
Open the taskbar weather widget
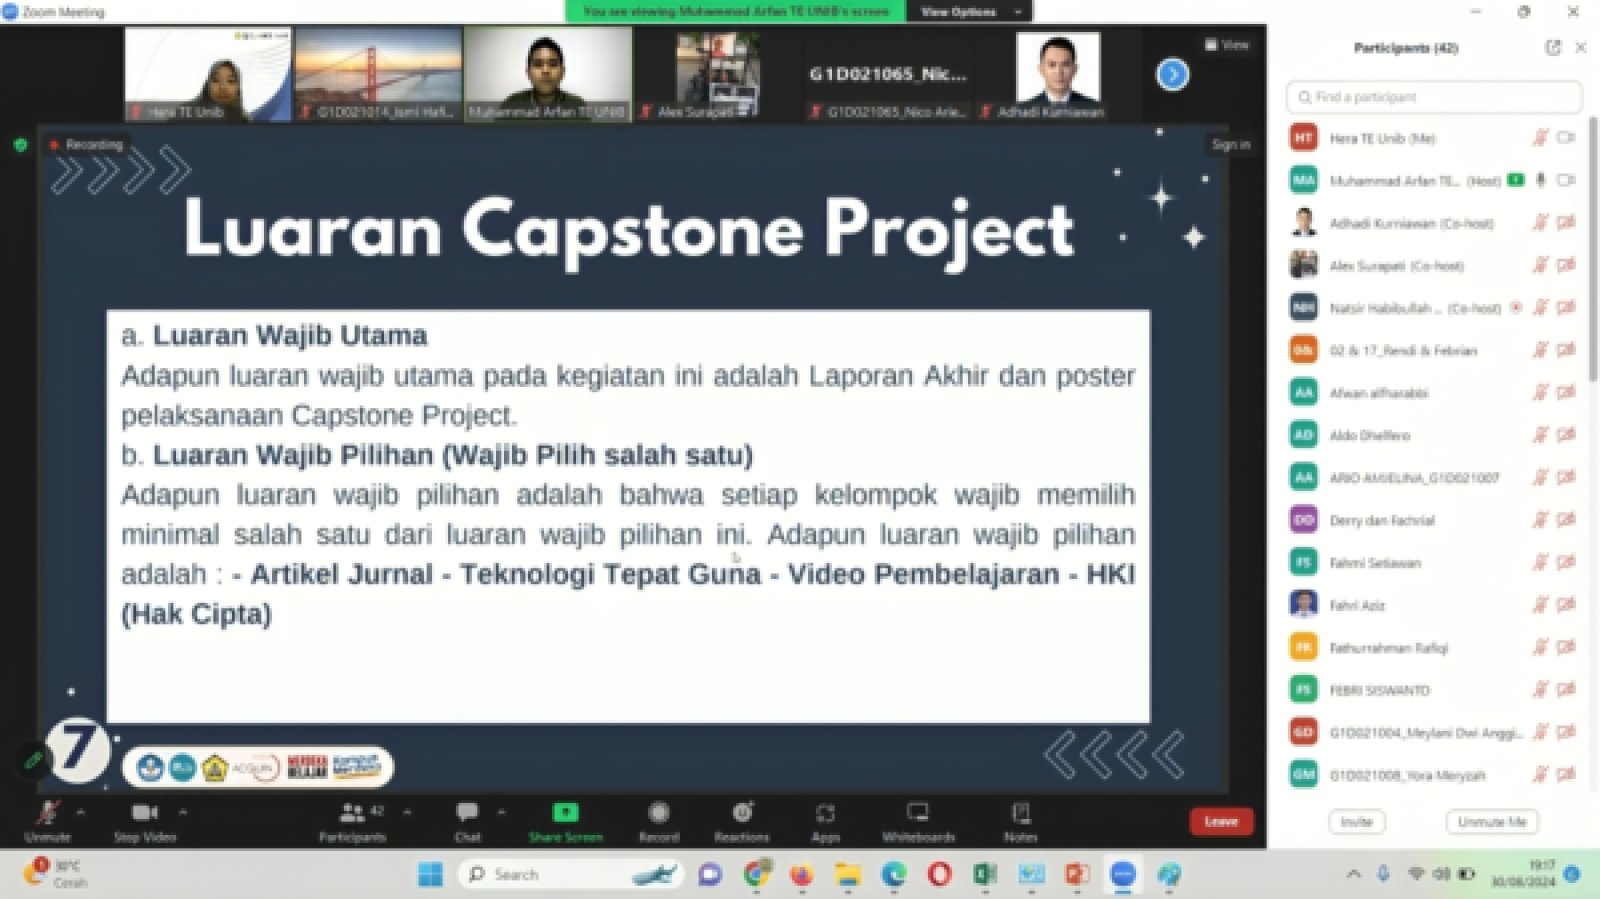point(57,874)
